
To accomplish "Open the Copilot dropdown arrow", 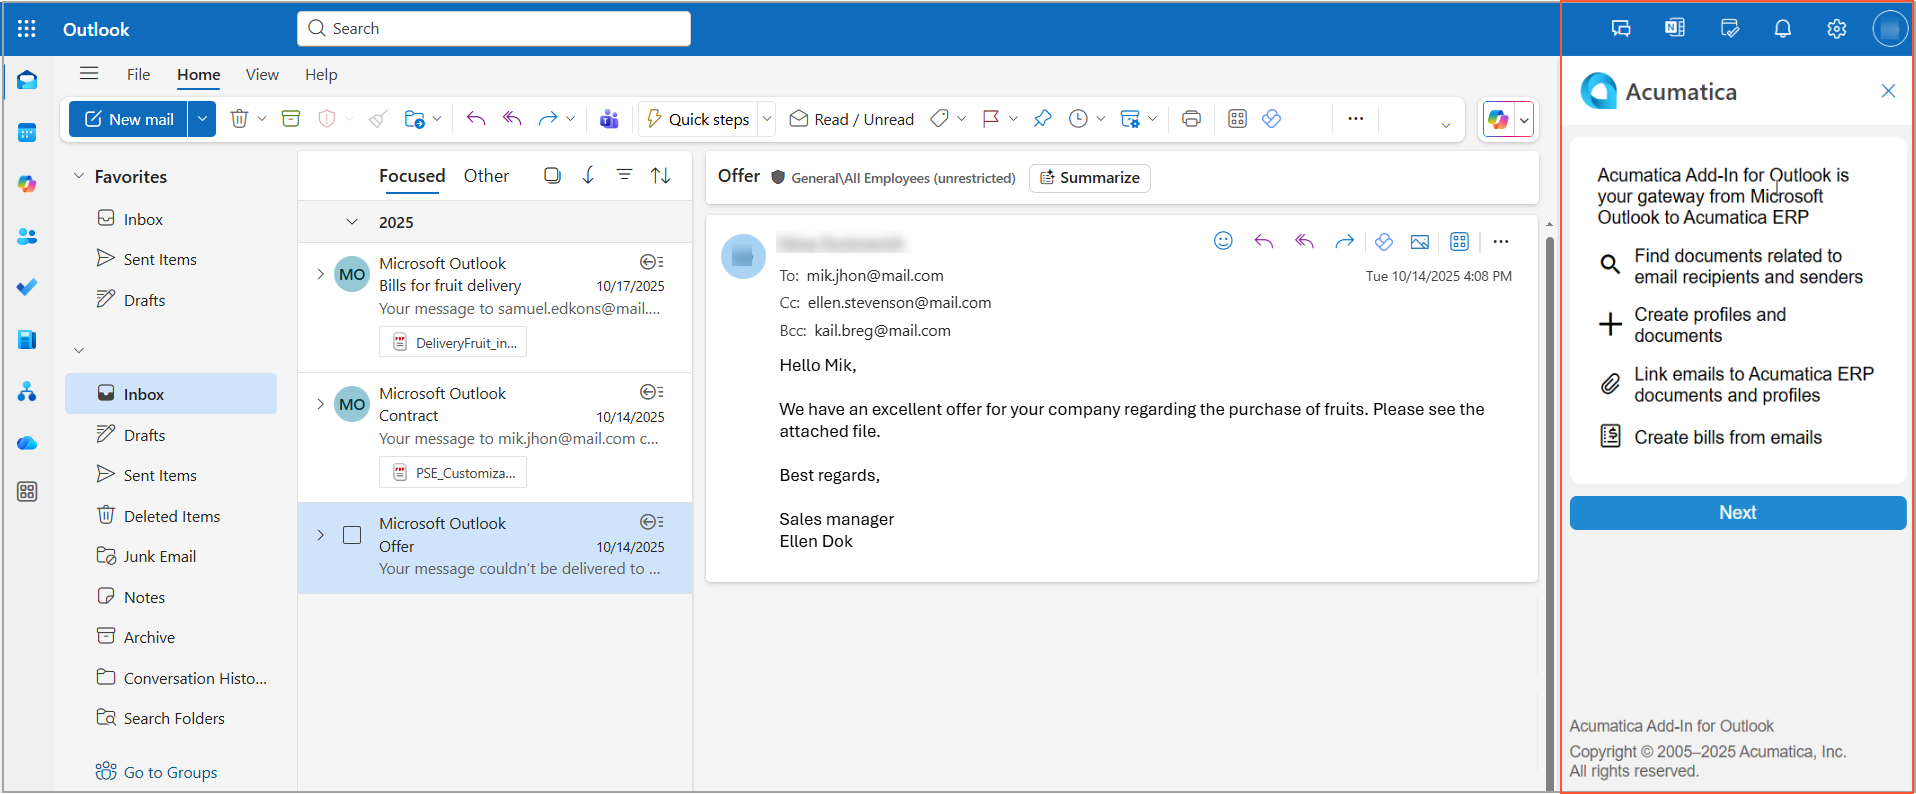I will click(x=1524, y=120).
